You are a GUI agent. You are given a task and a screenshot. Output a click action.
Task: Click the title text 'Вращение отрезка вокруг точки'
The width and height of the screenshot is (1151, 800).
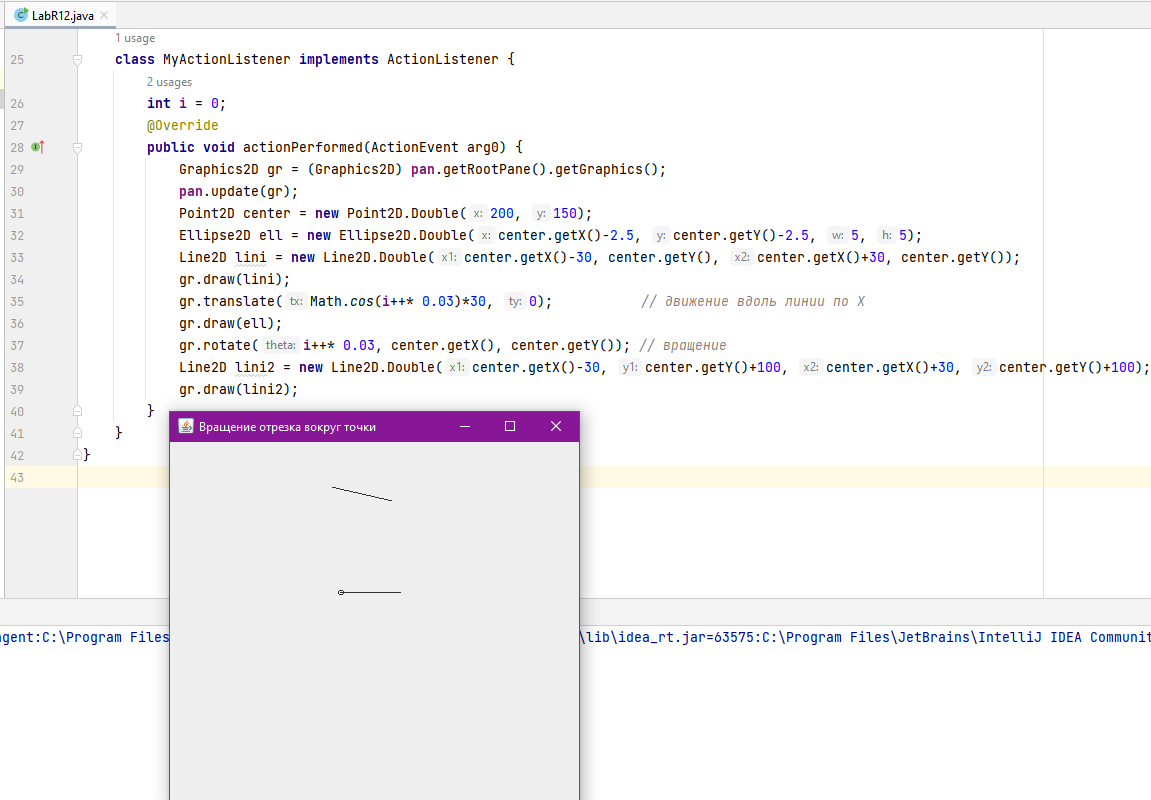[x=287, y=427]
